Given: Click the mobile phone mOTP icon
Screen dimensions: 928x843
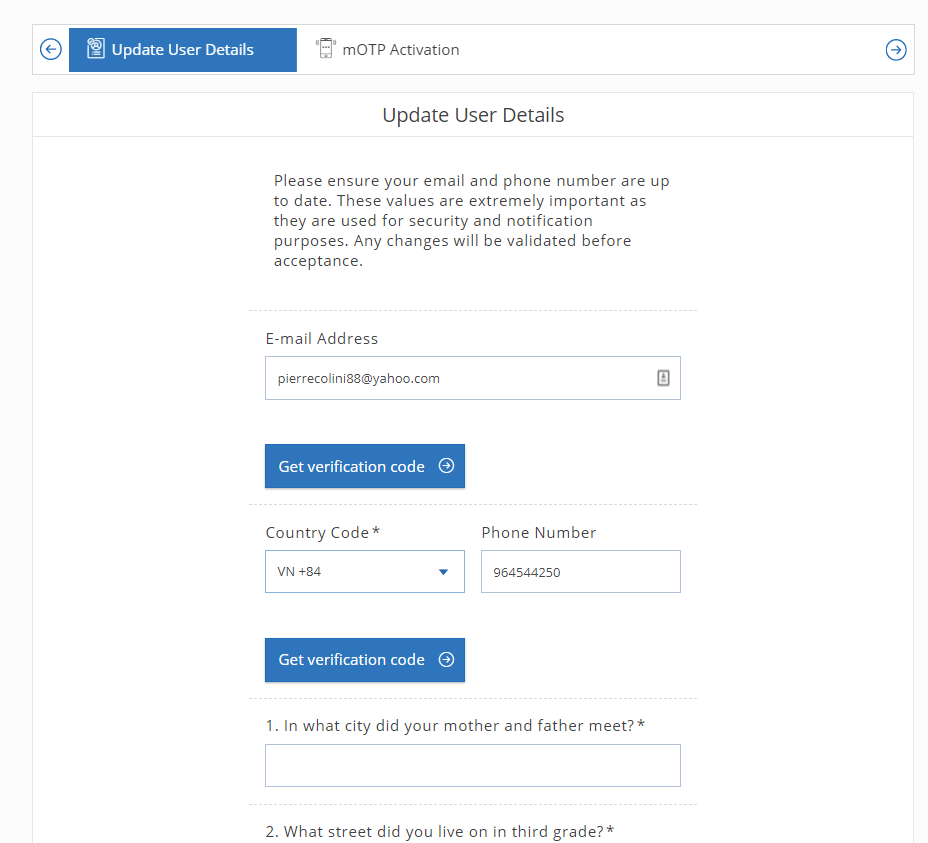Looking at the screenshot, I should [x=326, y=49].
